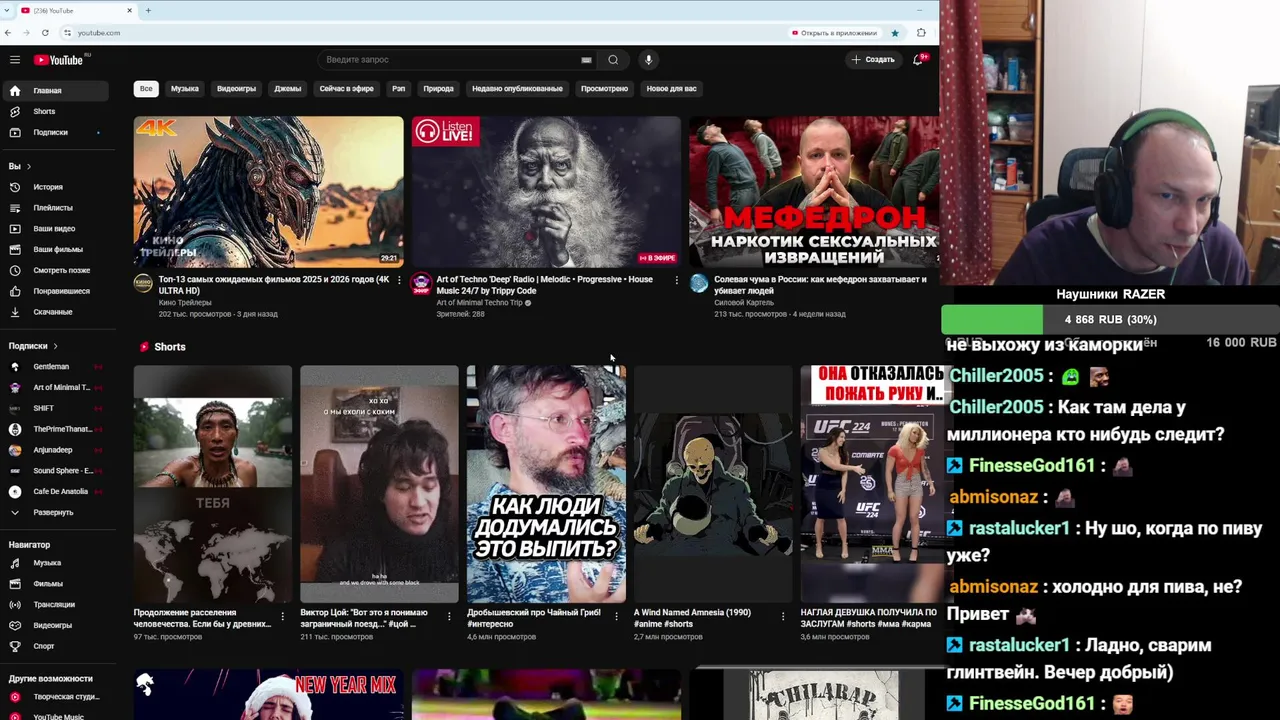Open the Топ-13 ожидаемых фильмов video thumbnail
This screenshot has height=720, width=1280.
tap(269, 192)
